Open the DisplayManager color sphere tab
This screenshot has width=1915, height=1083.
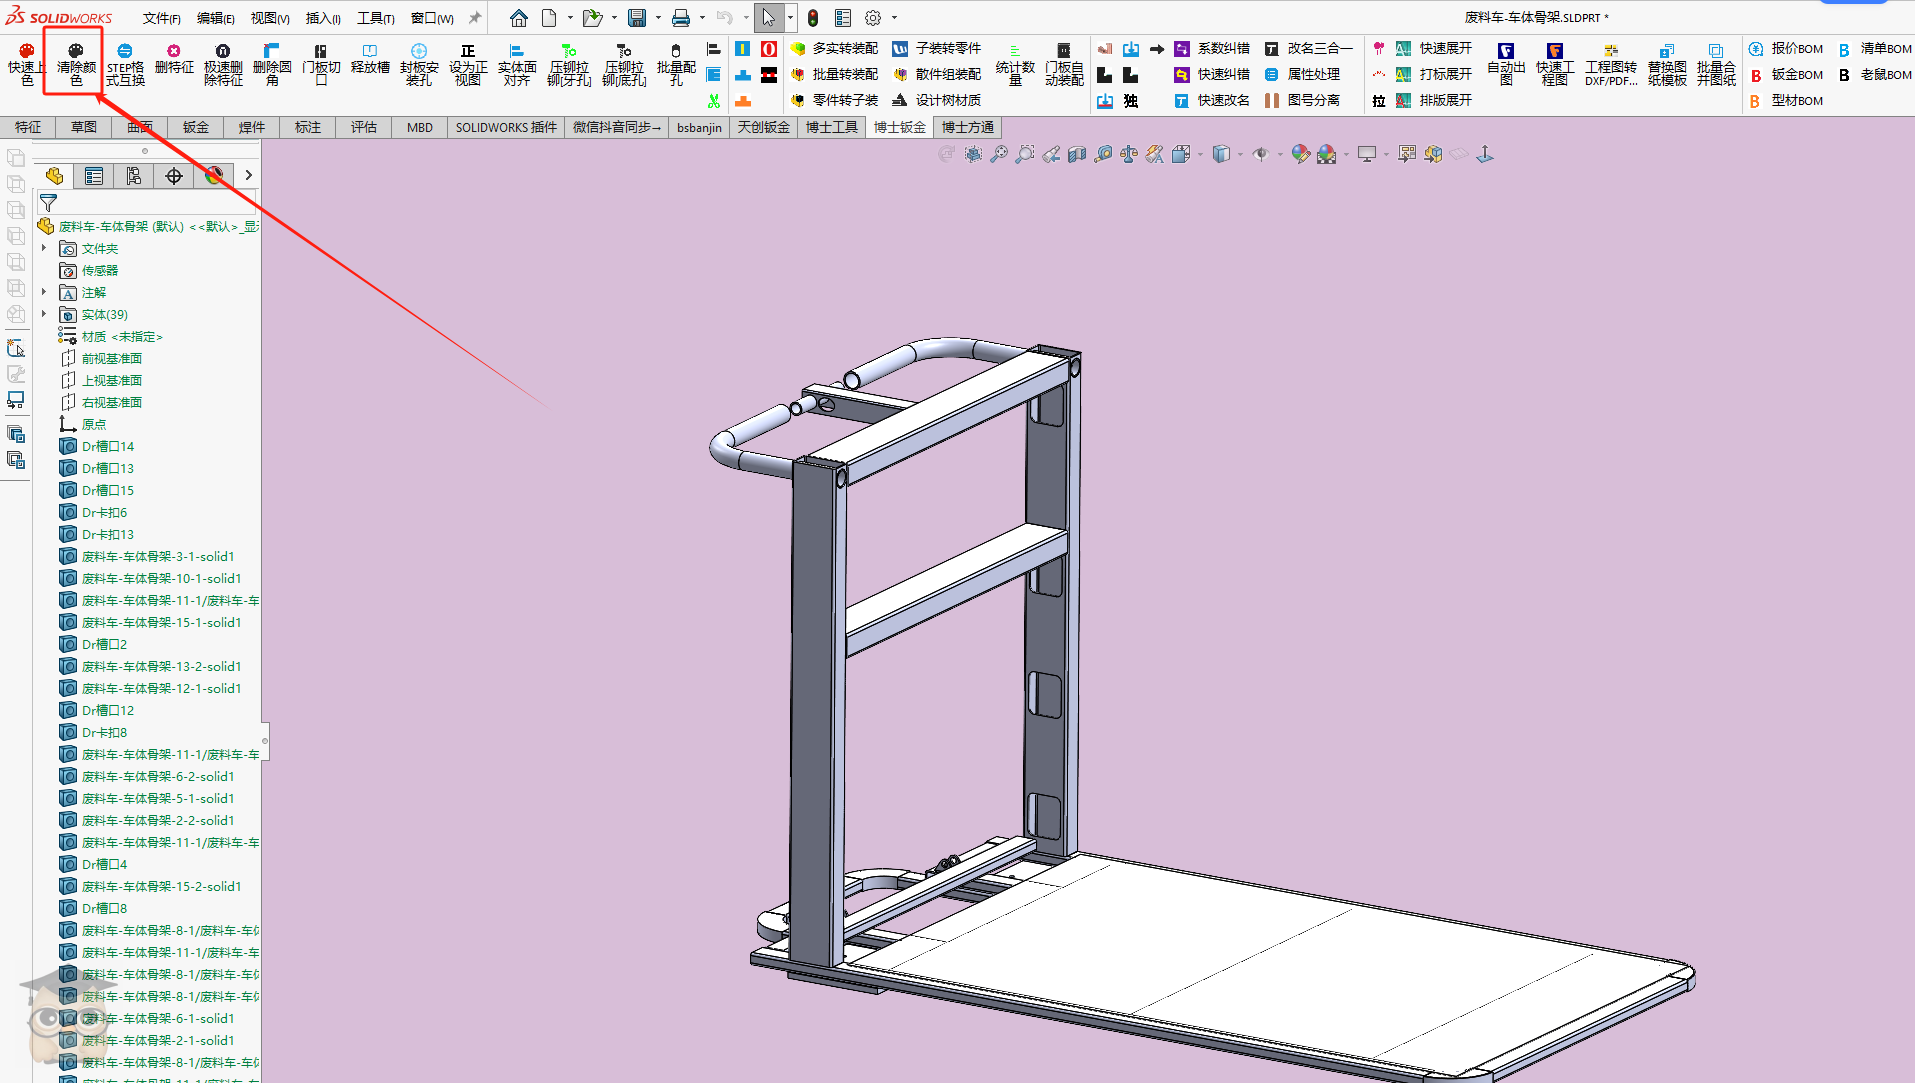click(x=214, y=176)
